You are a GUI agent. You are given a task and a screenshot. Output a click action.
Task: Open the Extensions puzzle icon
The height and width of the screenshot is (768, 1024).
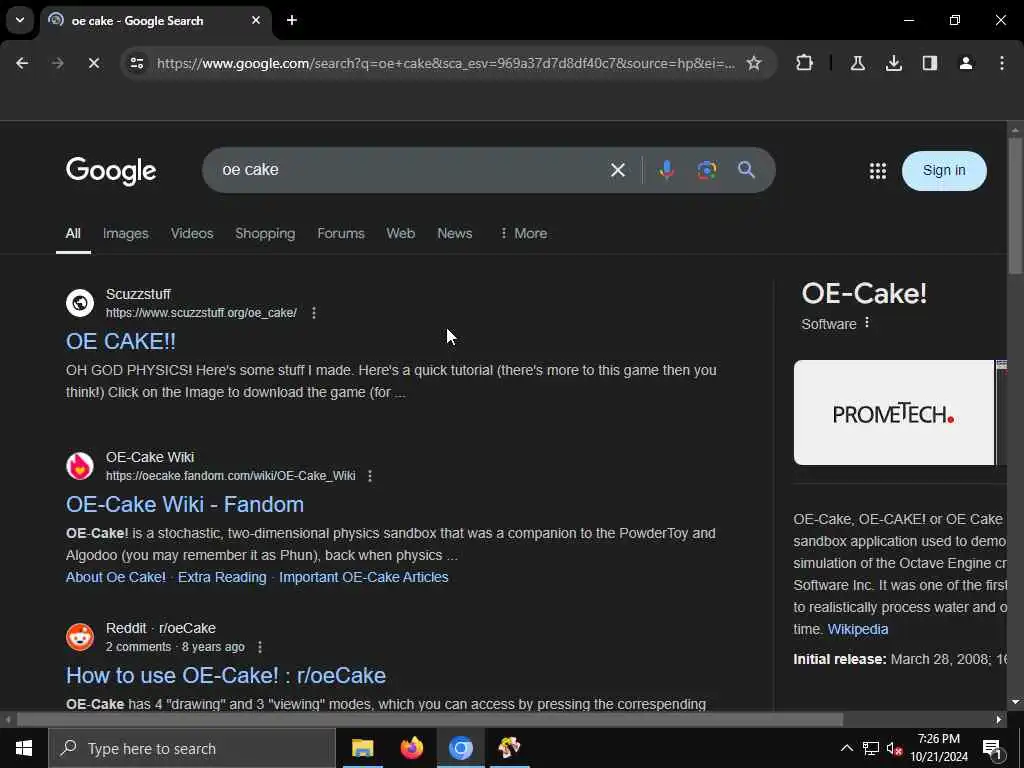805,63
